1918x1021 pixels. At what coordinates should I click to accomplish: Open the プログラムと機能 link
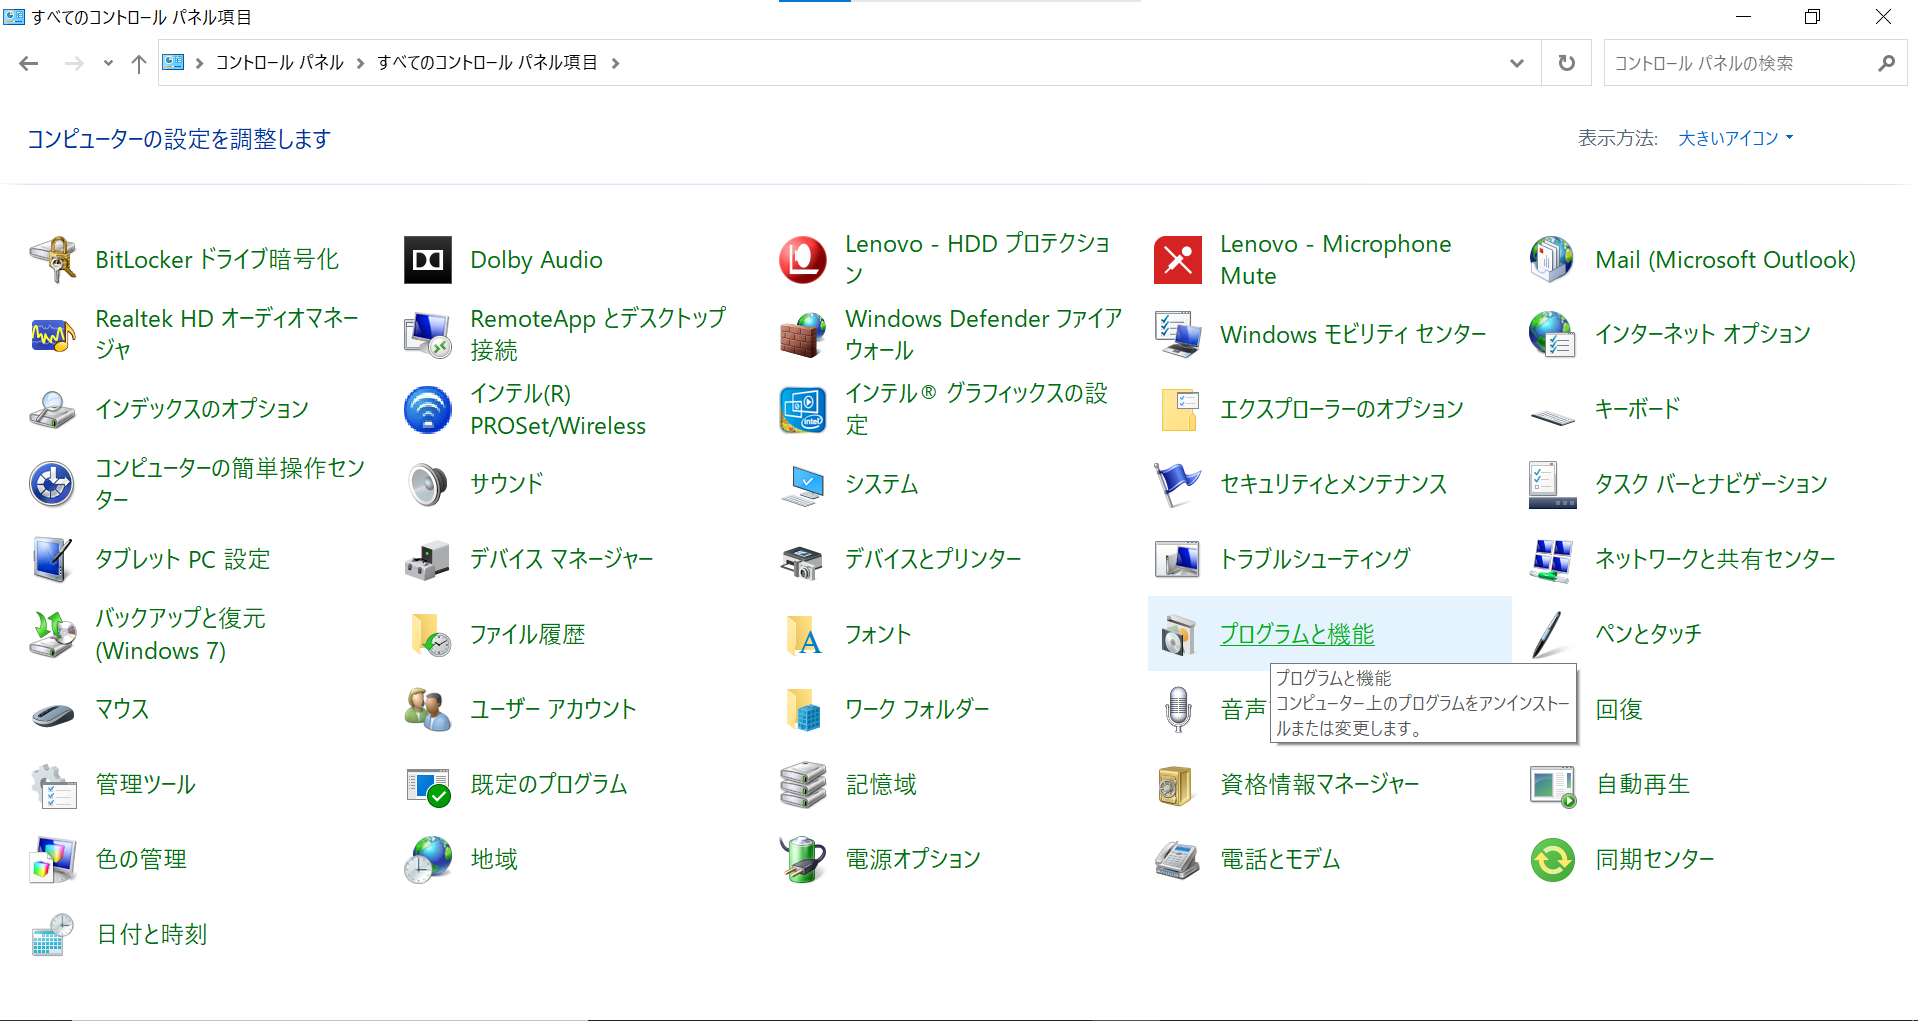(1297, 634)
